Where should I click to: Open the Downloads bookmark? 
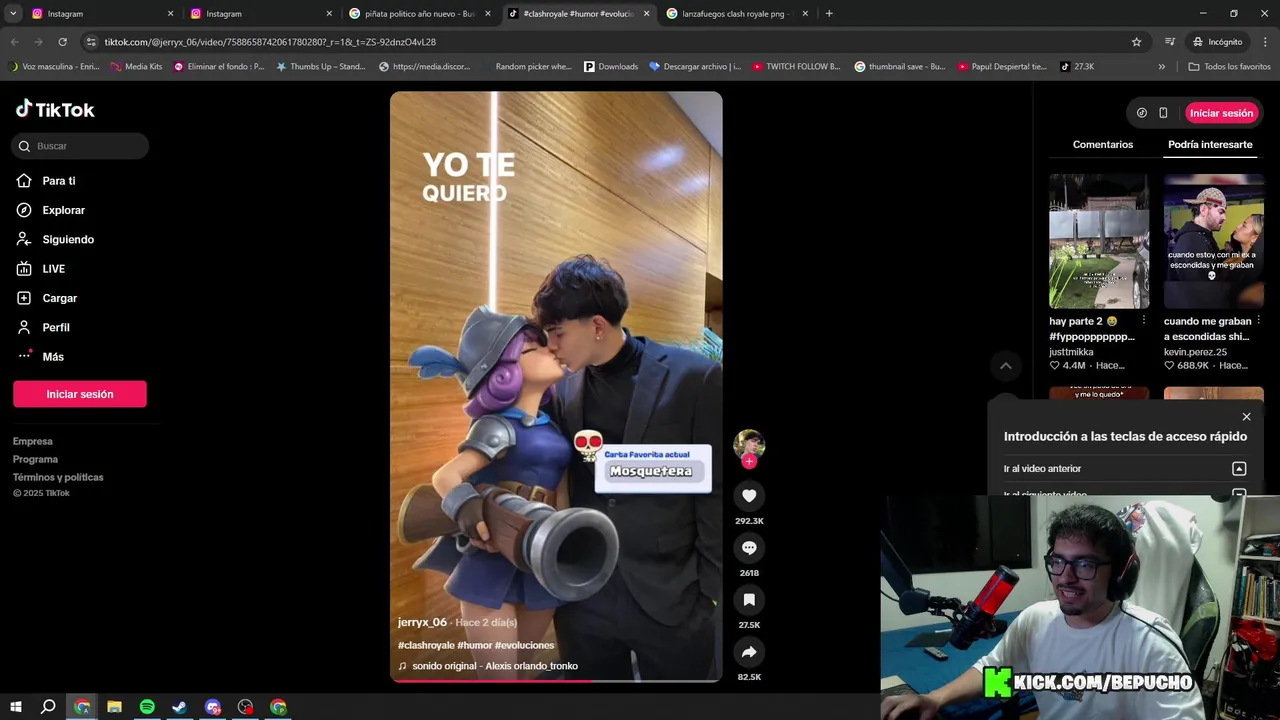pos(610,67)
